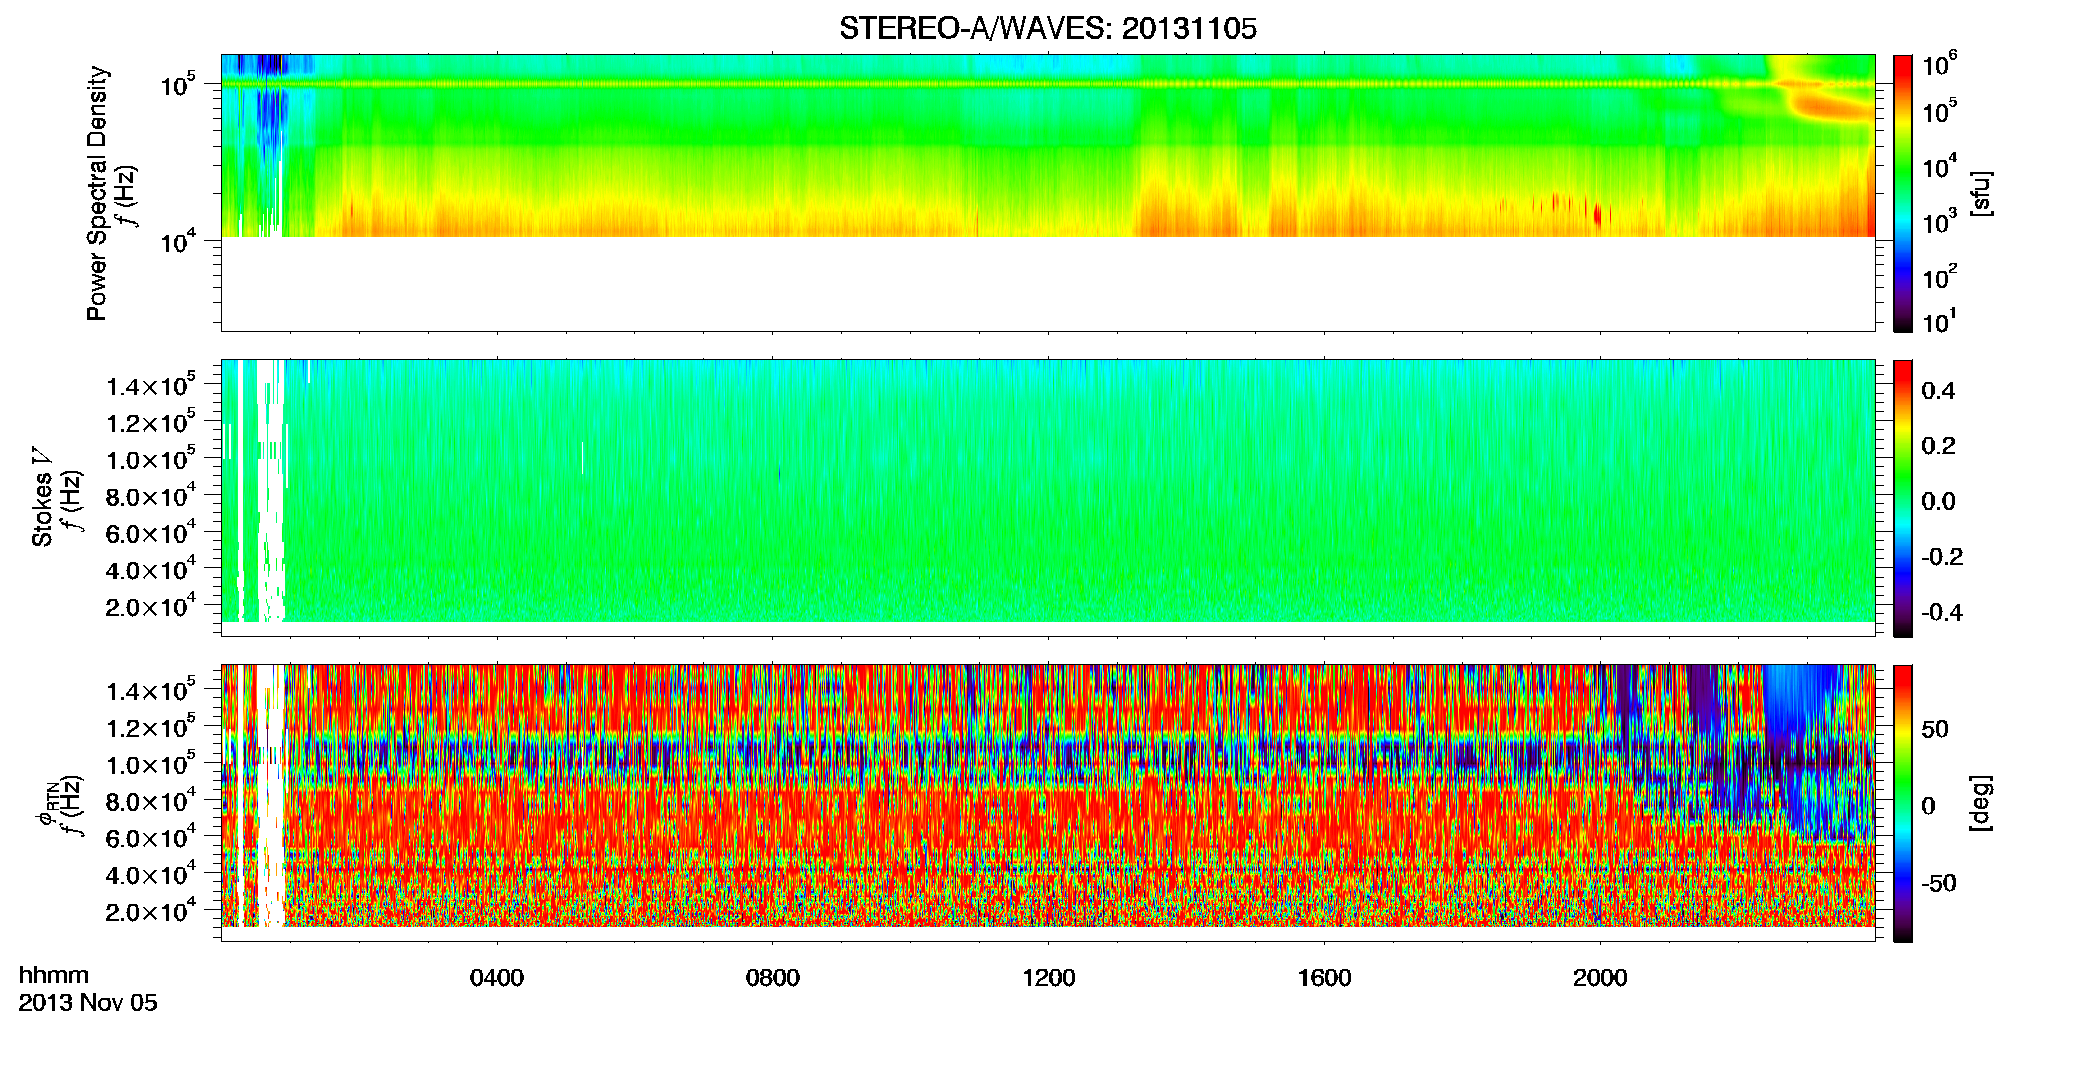Viewport: 2096px width, 1080px height.
Task: Click the 0.4 tick on the Stokes colorbar
Action: point(1938,391)
